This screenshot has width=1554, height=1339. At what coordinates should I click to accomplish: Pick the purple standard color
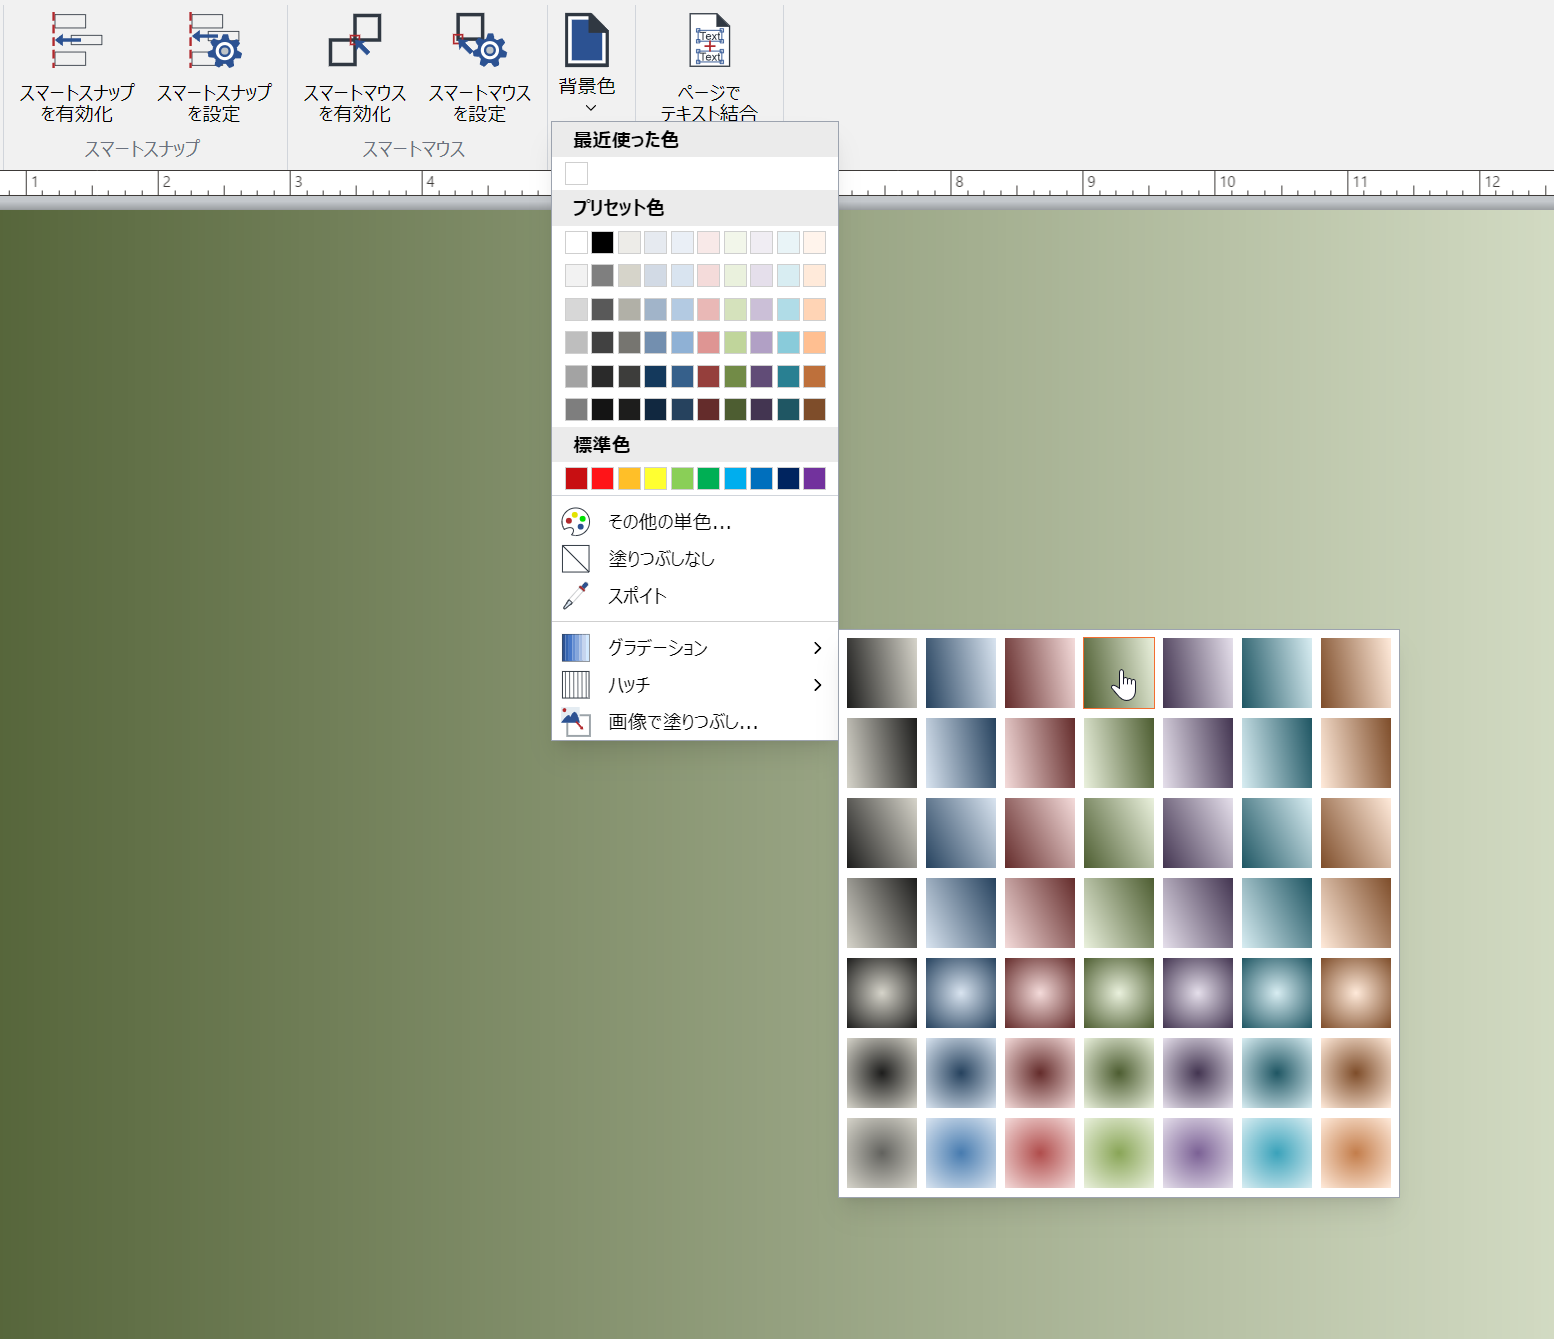point(814,478)
